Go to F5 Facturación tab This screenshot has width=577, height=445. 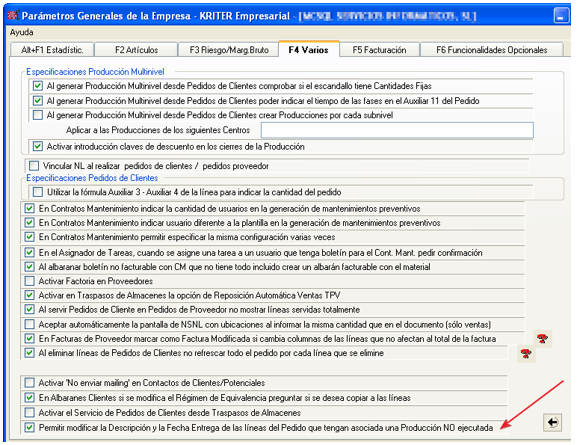point(379,50)
